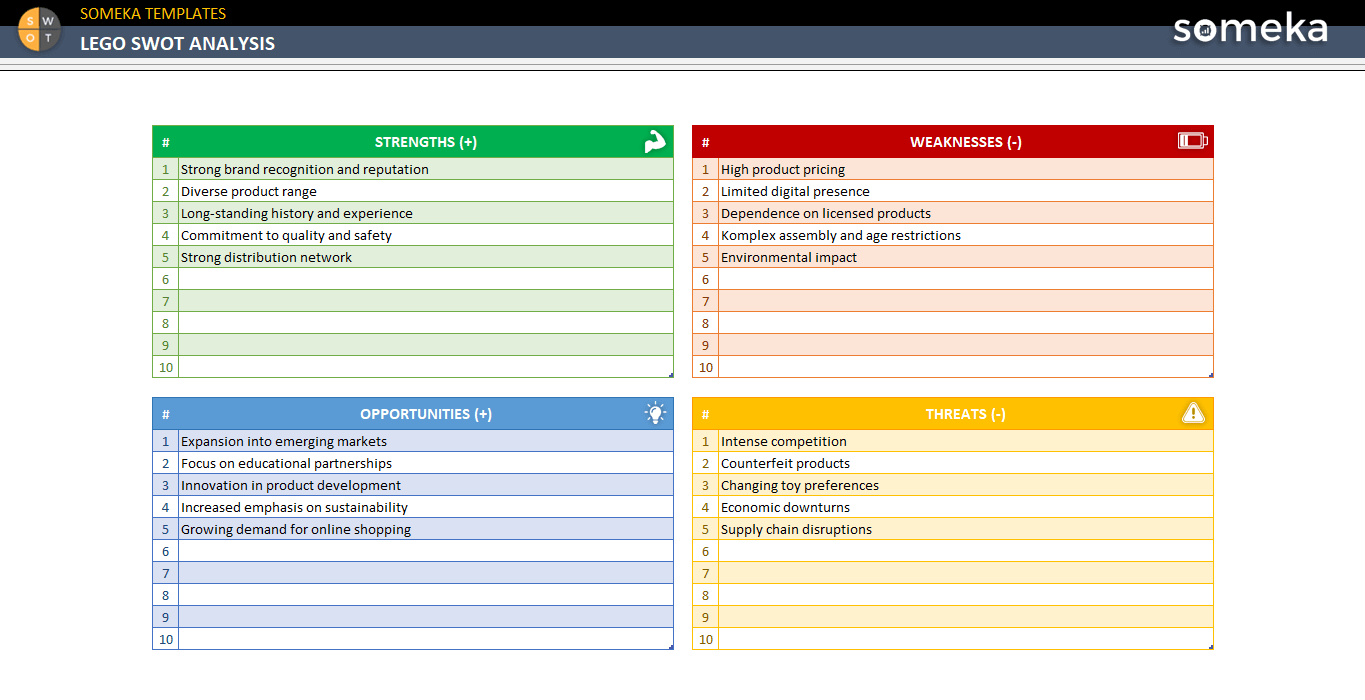Image resolution: width=1365 pixels, height=700 pixels.
Task: Select 'Focus on educational partnerships' cell
Action: tap(426, 463)
